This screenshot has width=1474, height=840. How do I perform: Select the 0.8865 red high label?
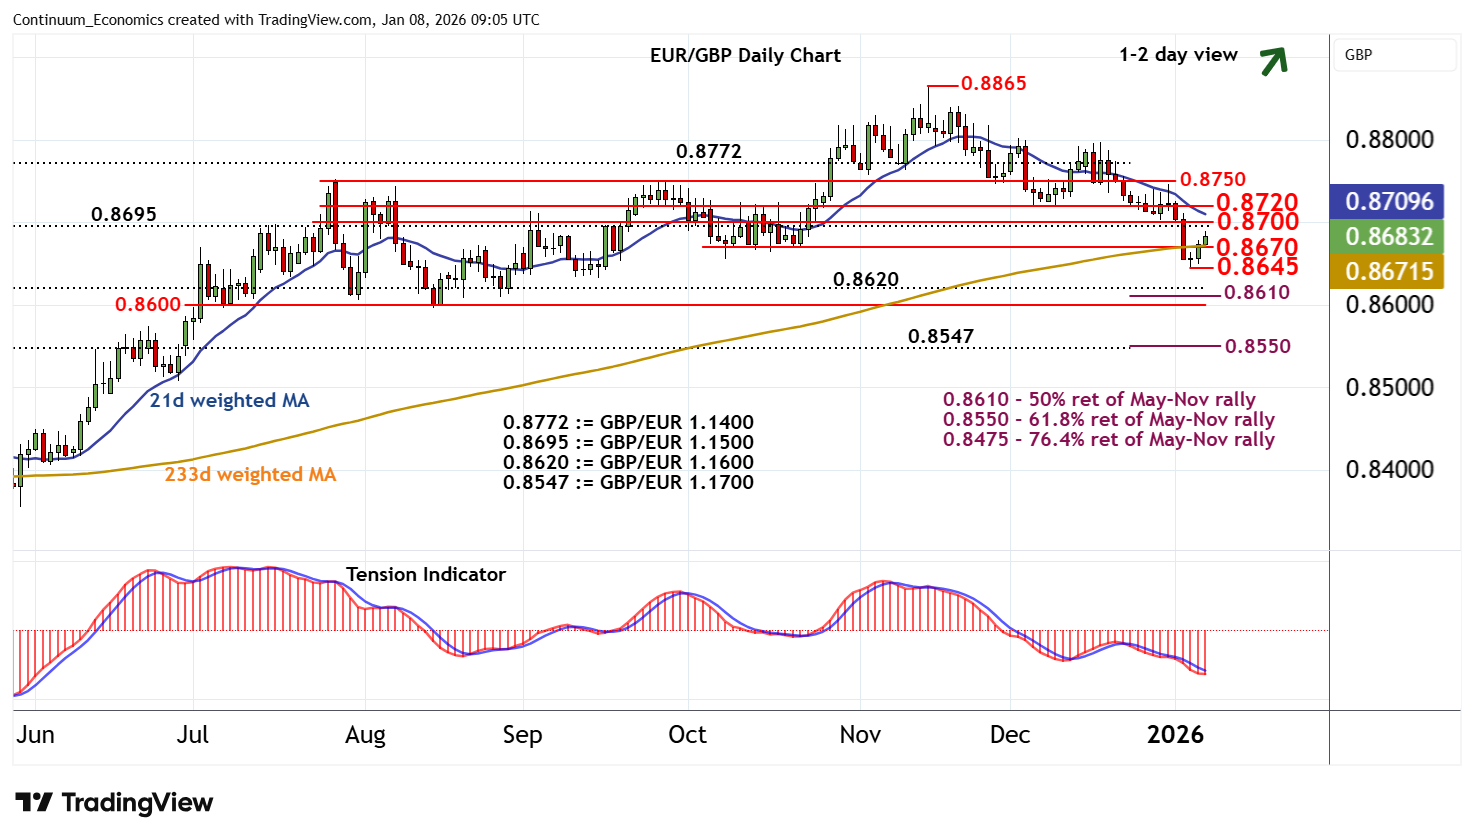tap(993, 83)
